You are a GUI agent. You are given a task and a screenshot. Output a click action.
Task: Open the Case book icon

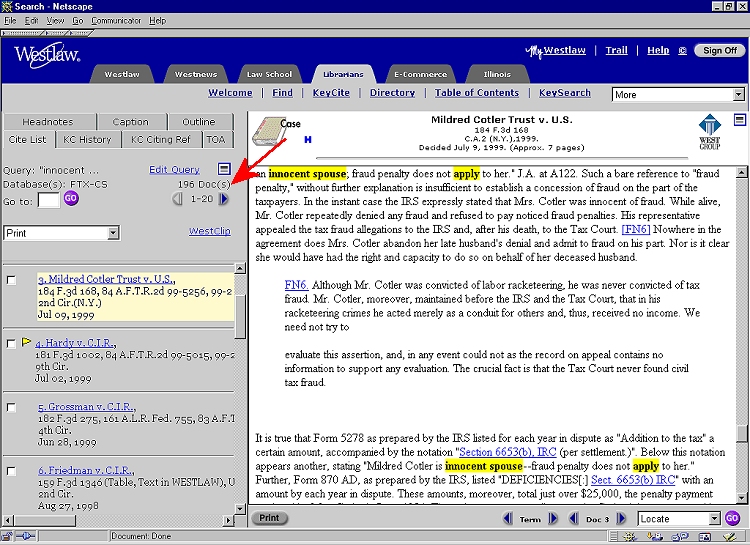click(270, 132)
